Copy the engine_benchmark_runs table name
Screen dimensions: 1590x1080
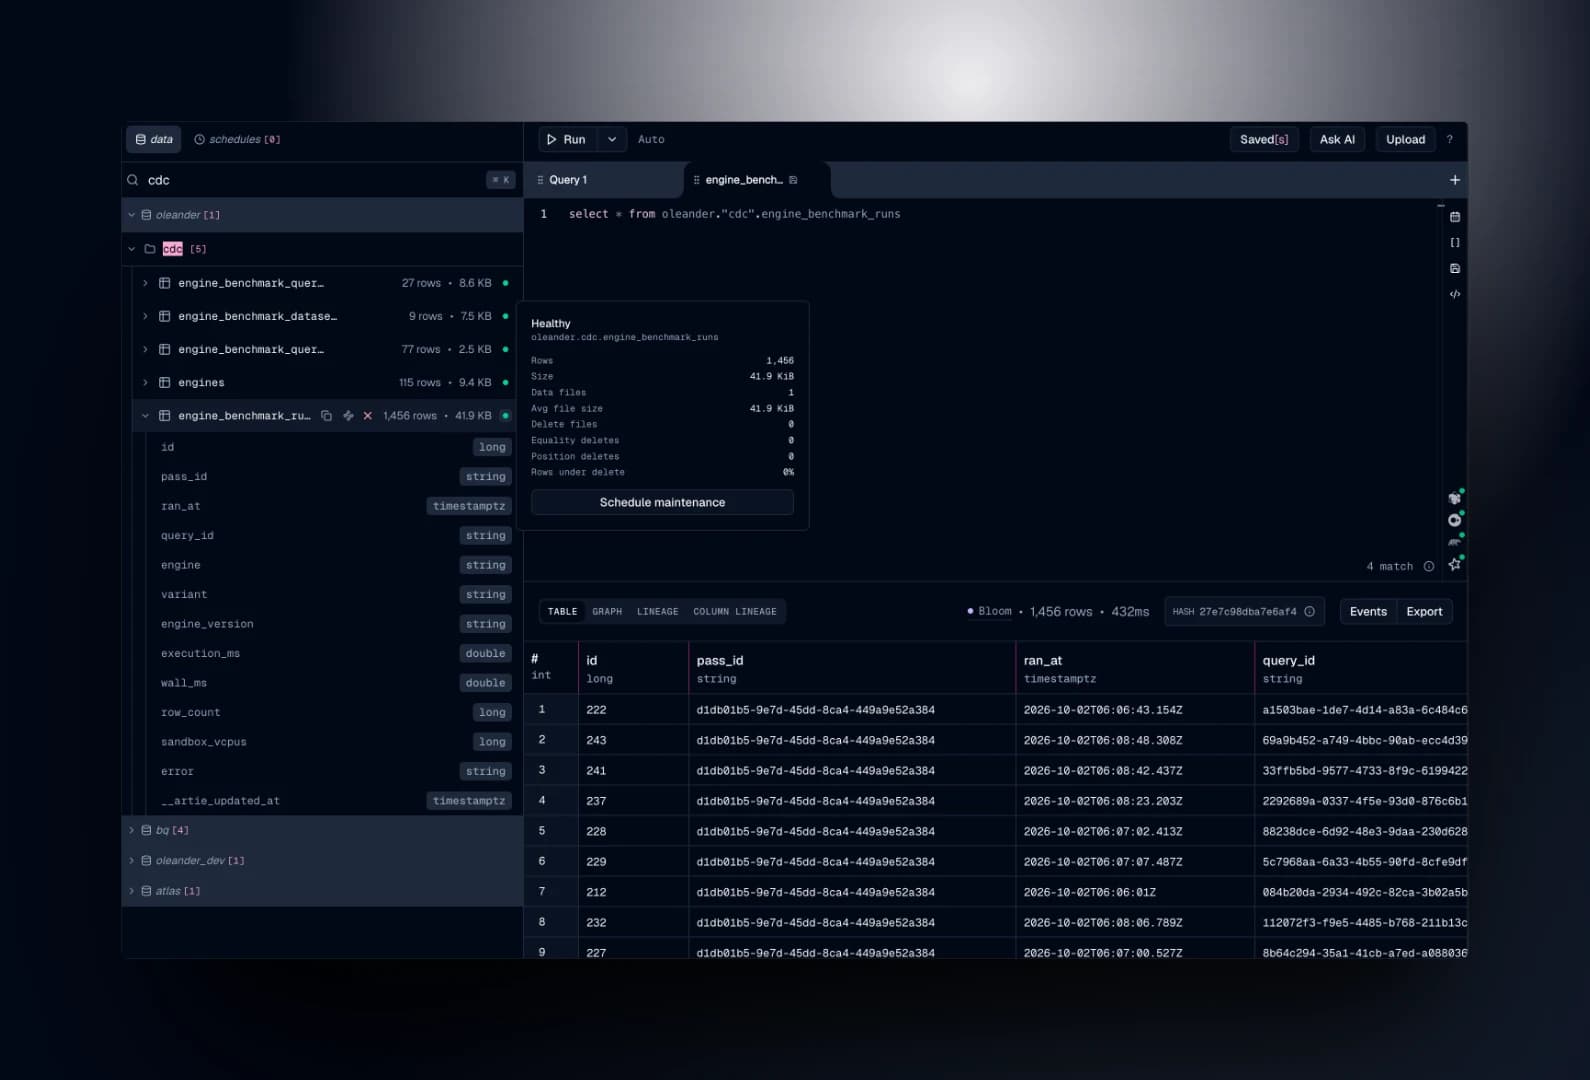326,416
